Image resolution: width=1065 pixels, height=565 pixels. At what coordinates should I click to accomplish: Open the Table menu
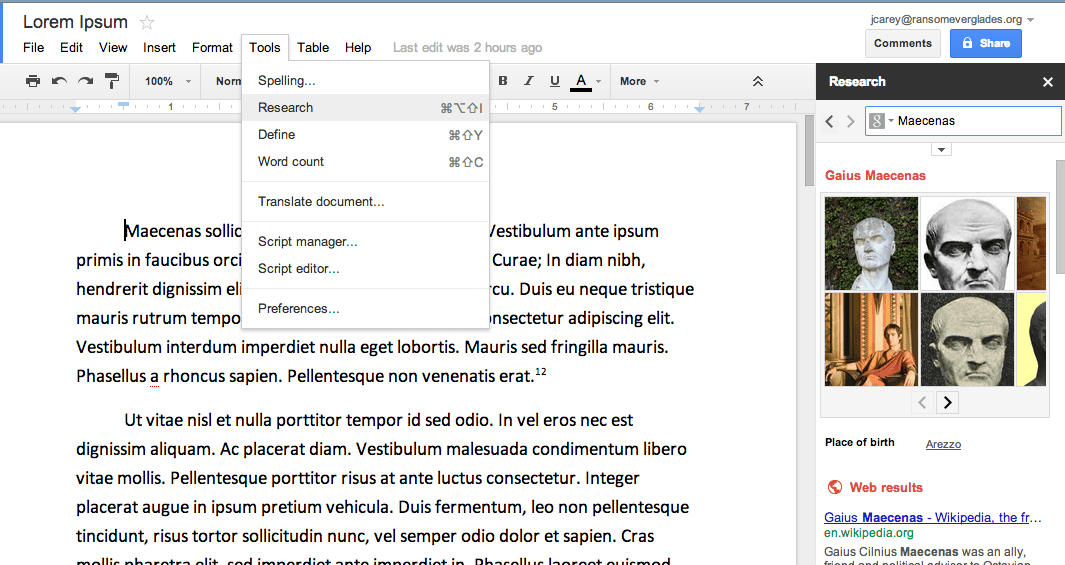pos(313,48)
